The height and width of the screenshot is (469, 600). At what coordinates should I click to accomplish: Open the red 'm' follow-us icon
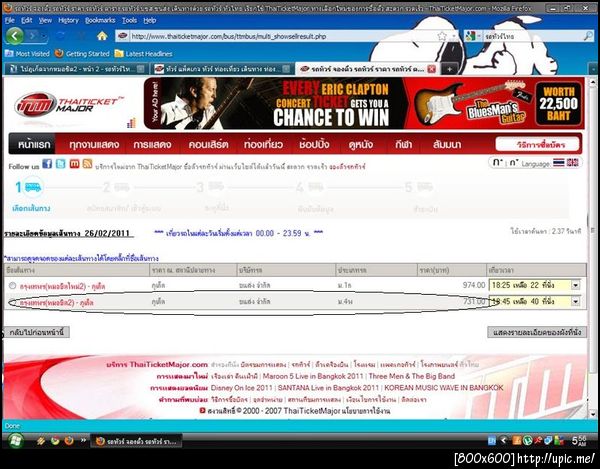(x=74, y=164)
